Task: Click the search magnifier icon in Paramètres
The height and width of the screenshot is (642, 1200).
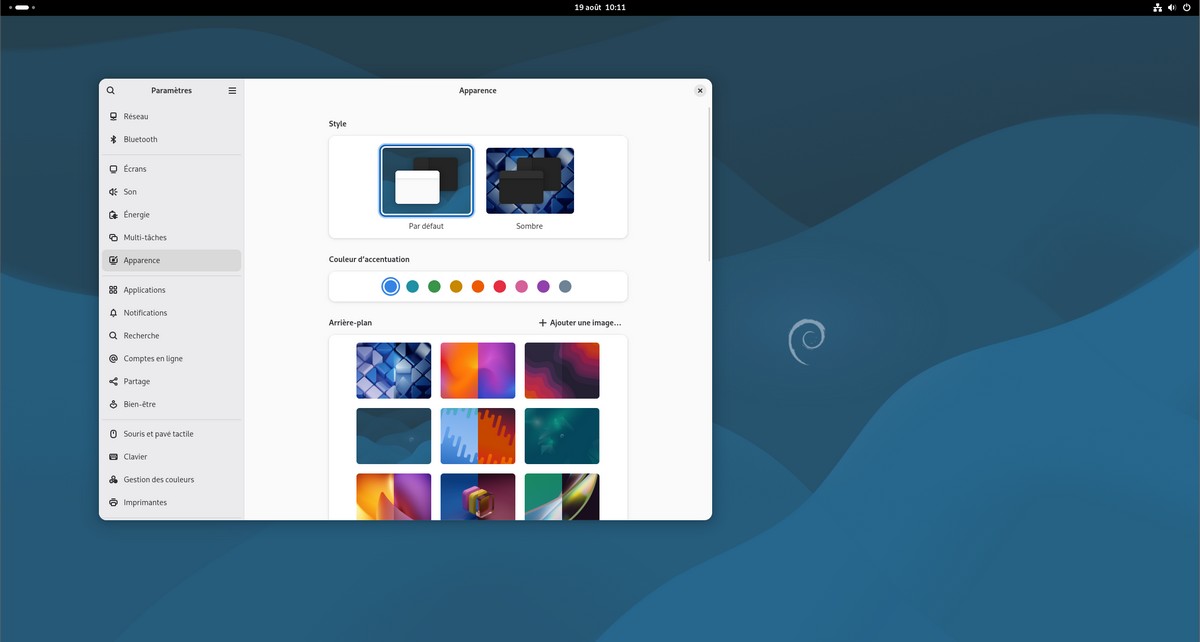Action: 110,90
